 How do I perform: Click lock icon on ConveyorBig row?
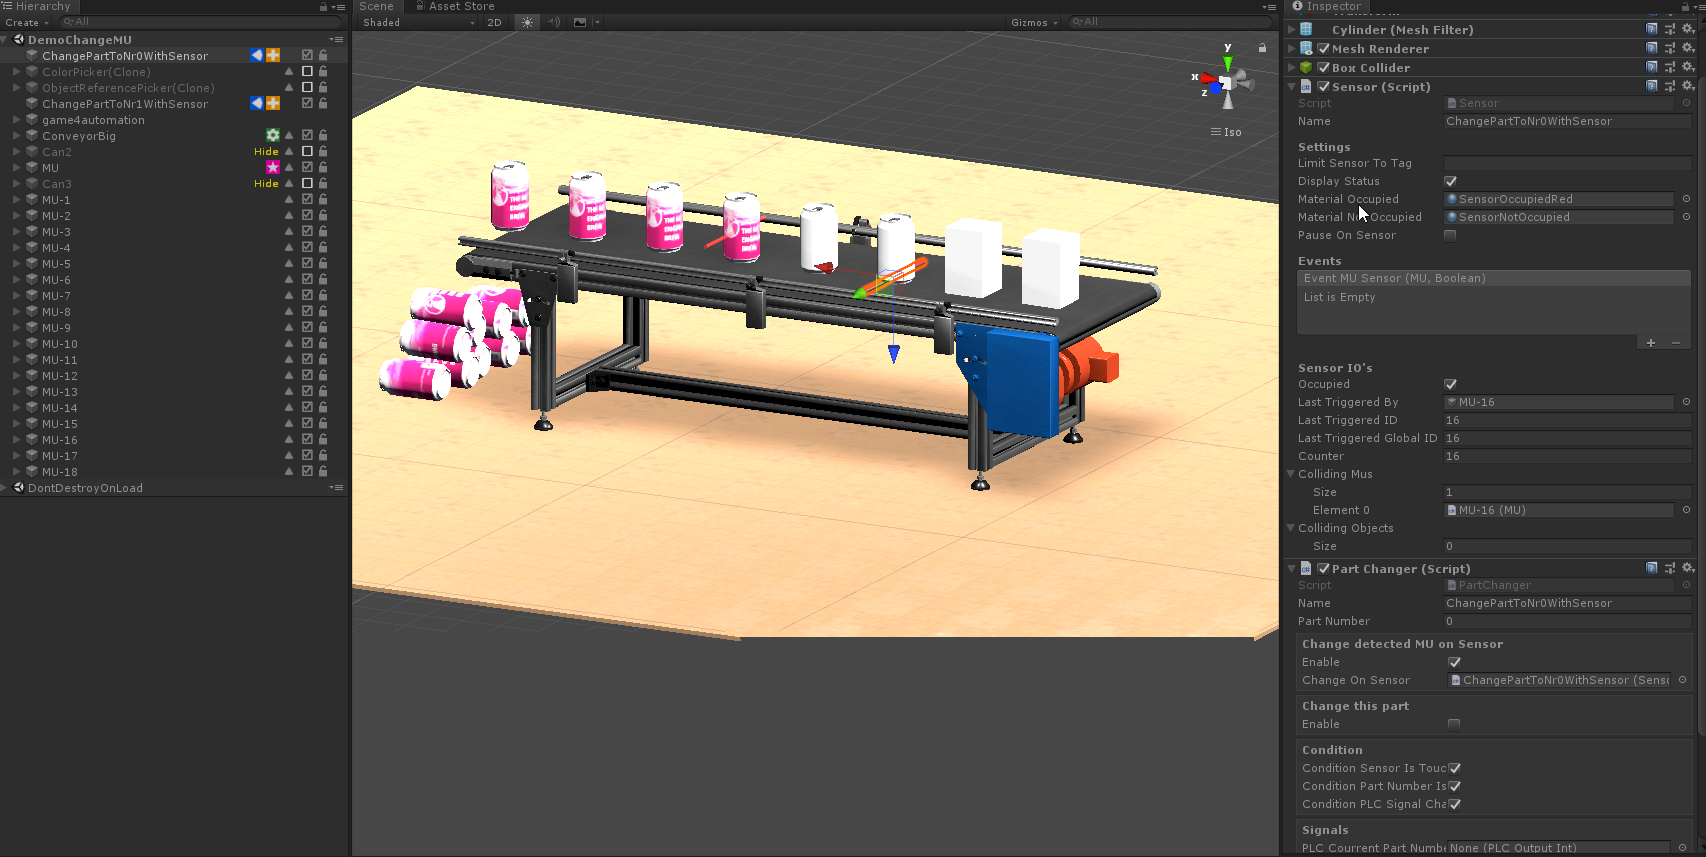tap(323, 136)
